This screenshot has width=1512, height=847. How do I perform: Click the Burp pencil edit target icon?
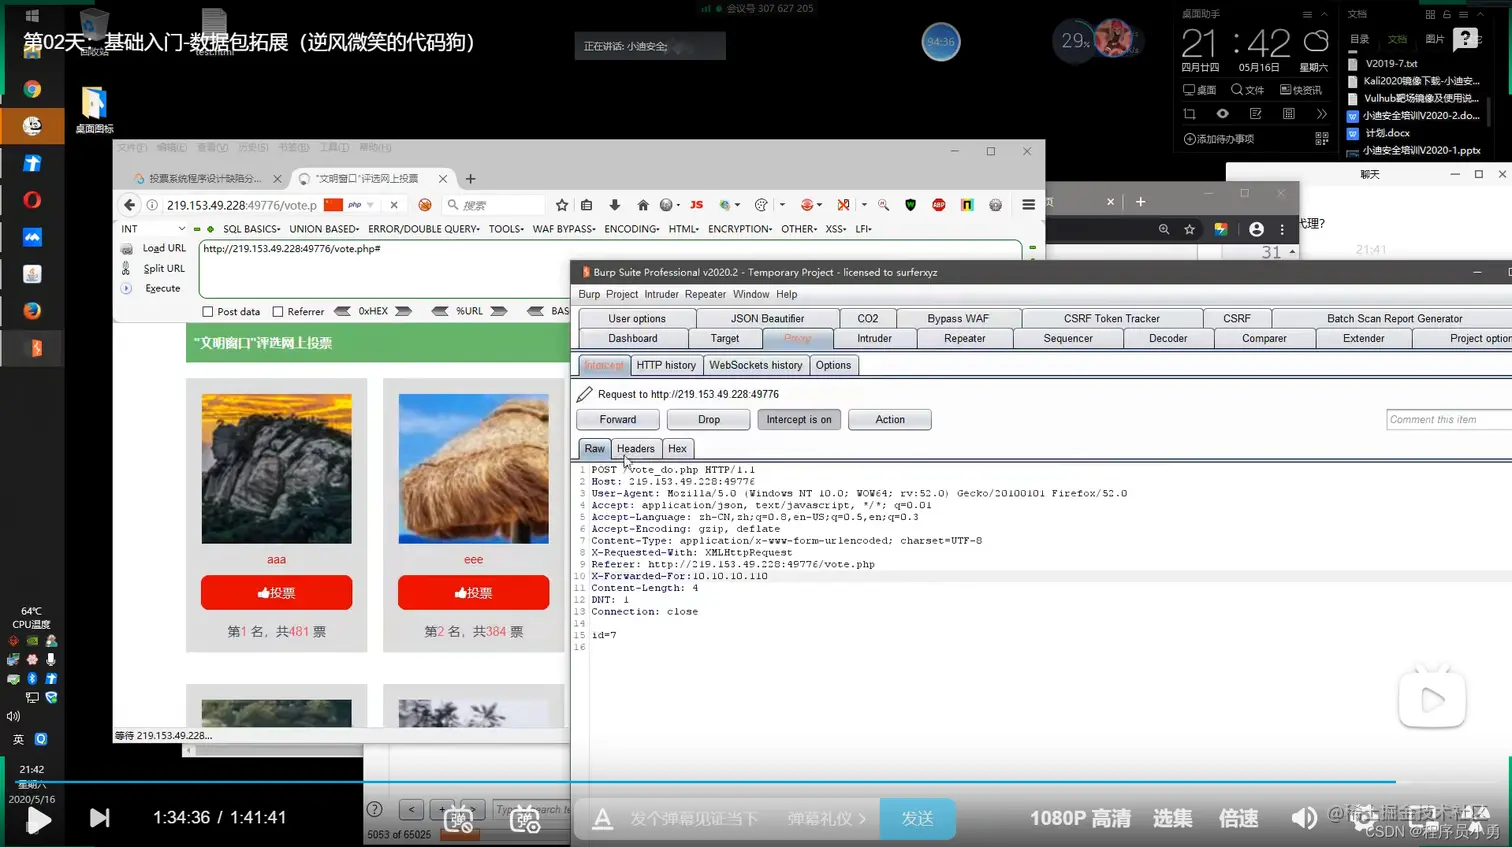click(585, 394)
